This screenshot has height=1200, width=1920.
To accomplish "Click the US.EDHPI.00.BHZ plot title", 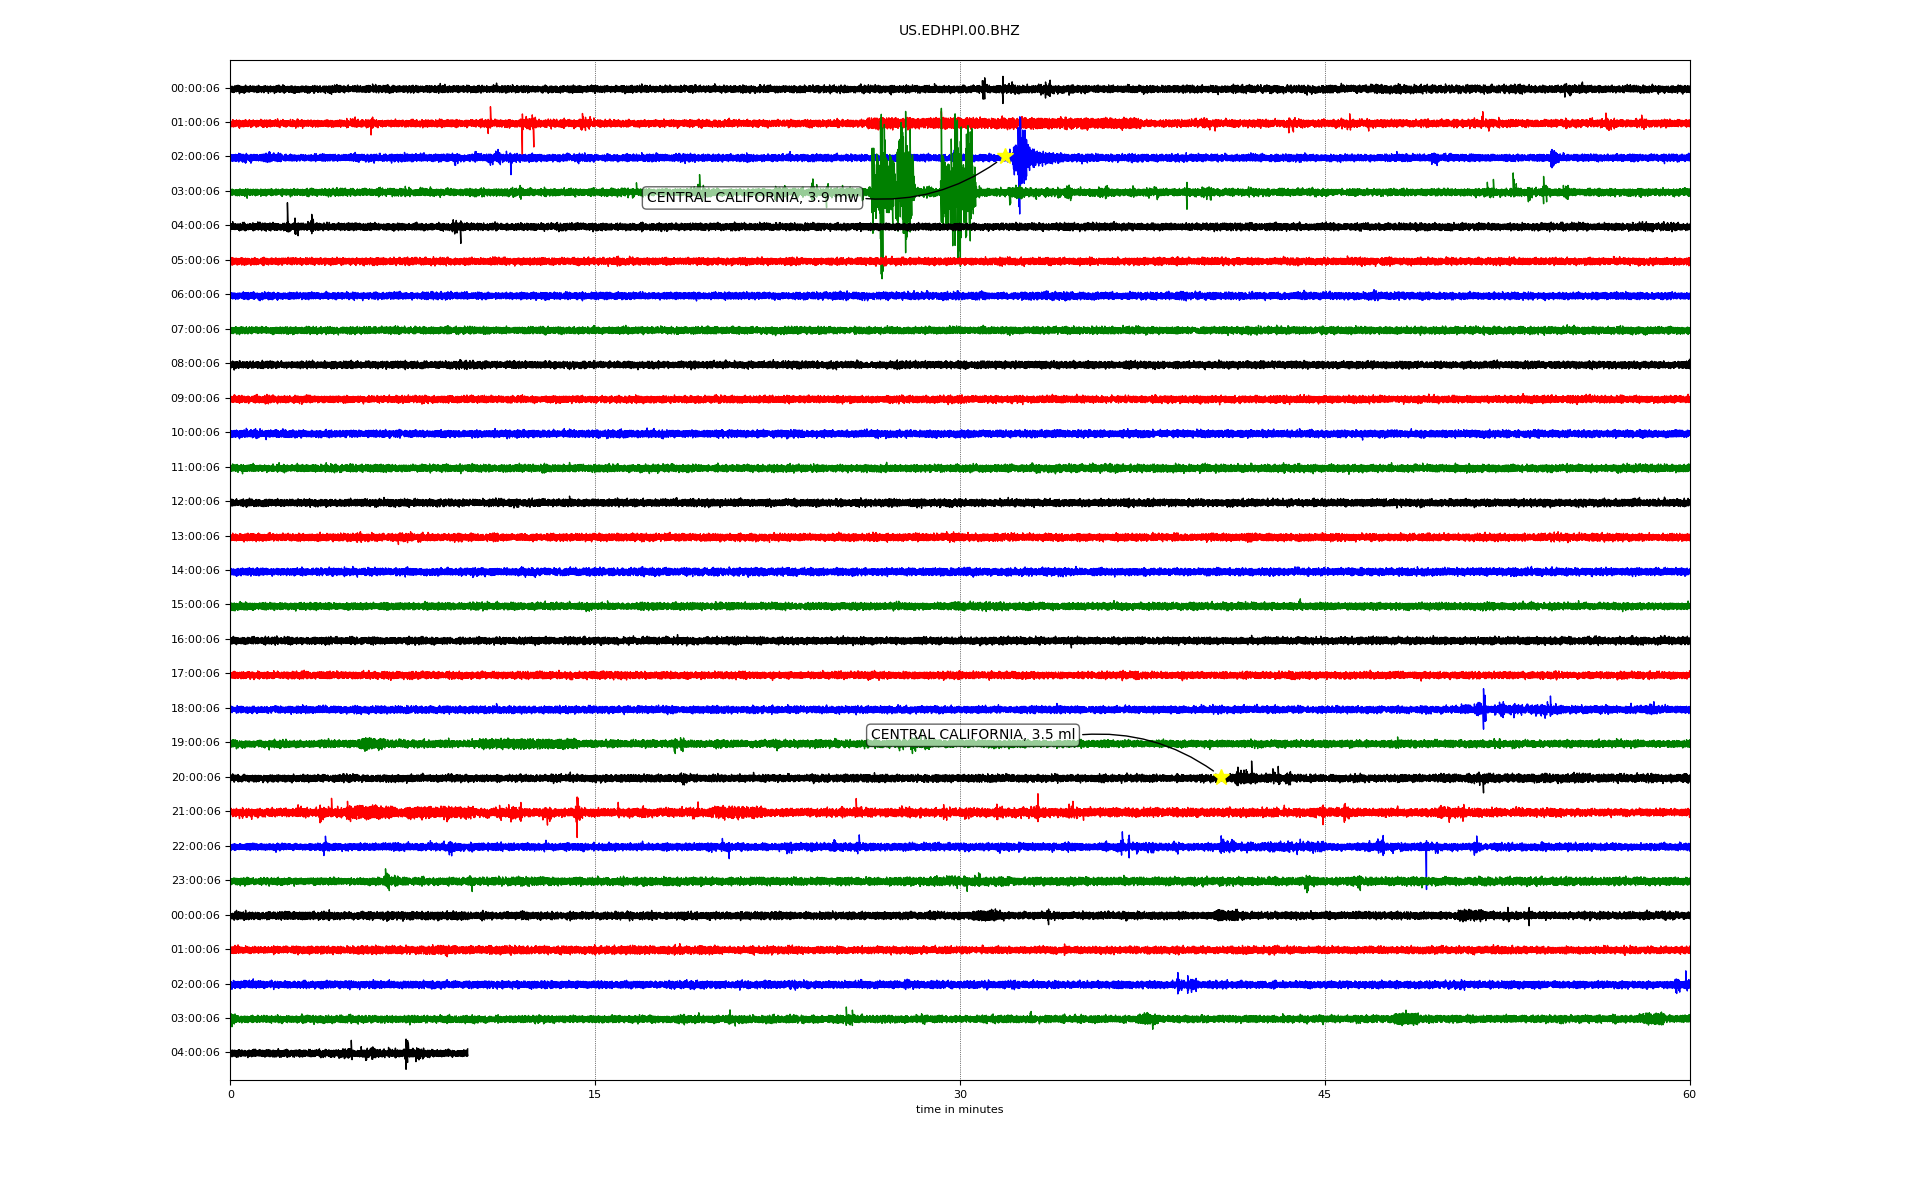I will (959, 31).
